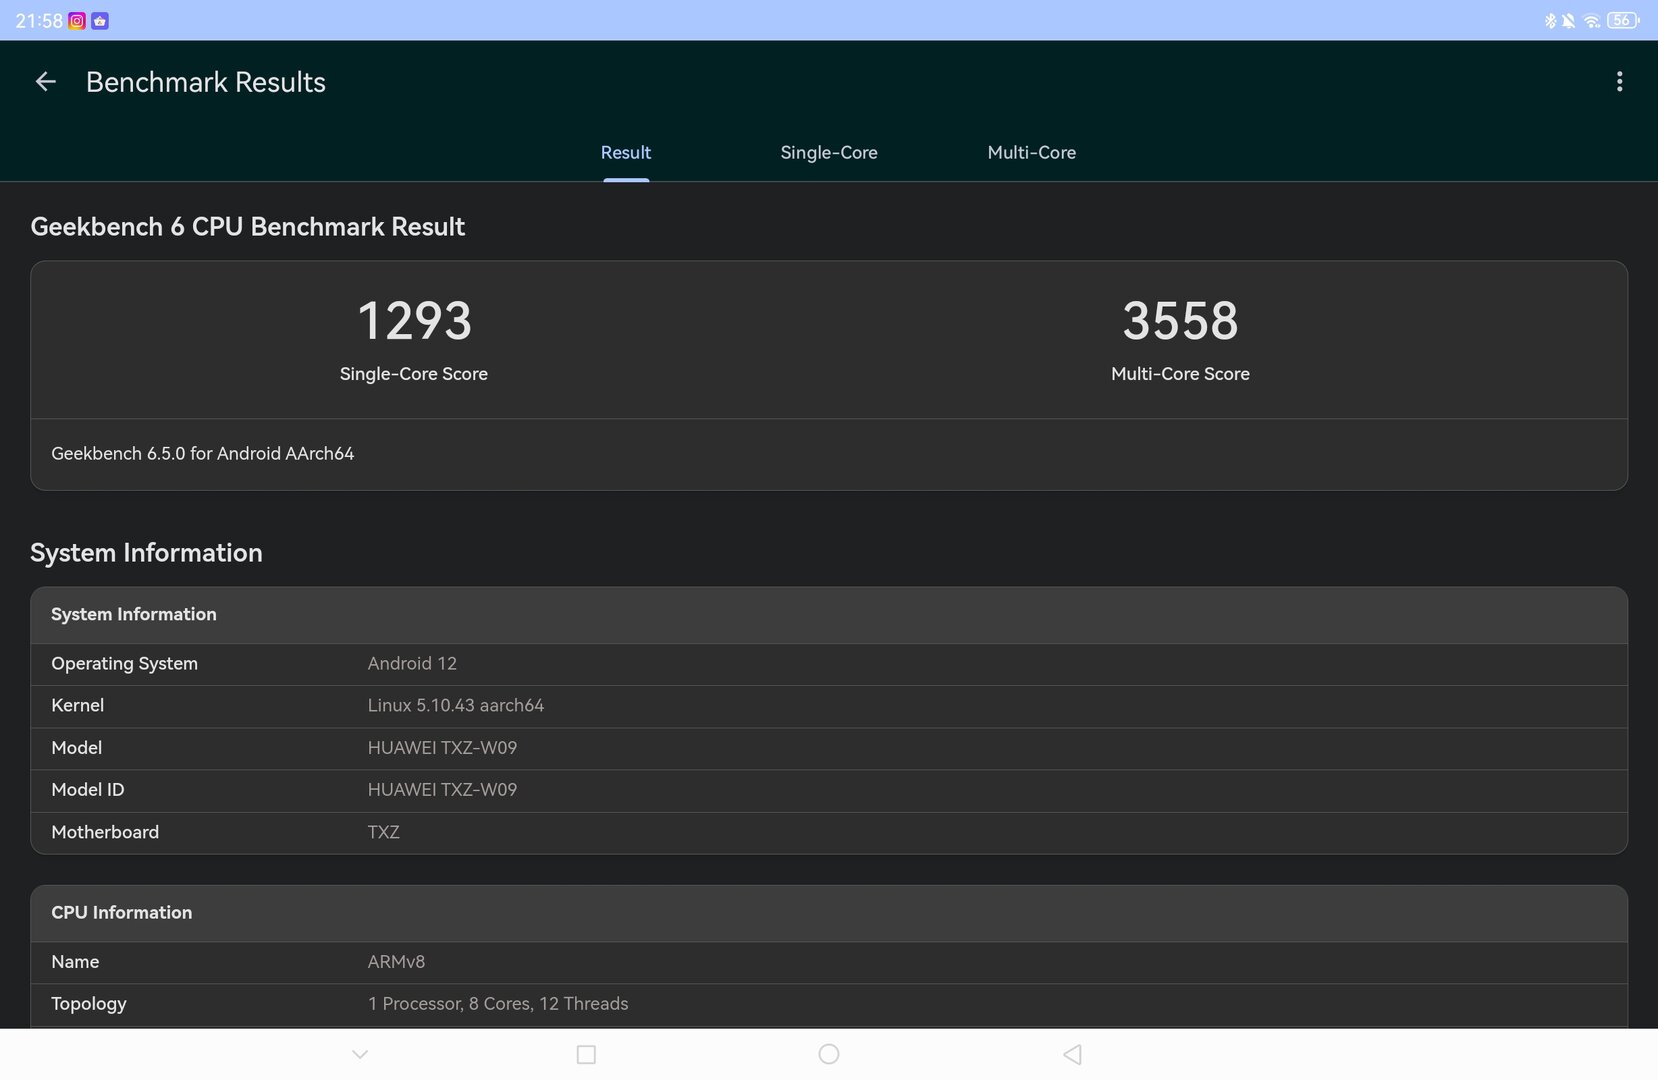Select the TXZ motherboard value
Image resolution: width=1658 pixels, height=1080 pixels.
(384, 832)
